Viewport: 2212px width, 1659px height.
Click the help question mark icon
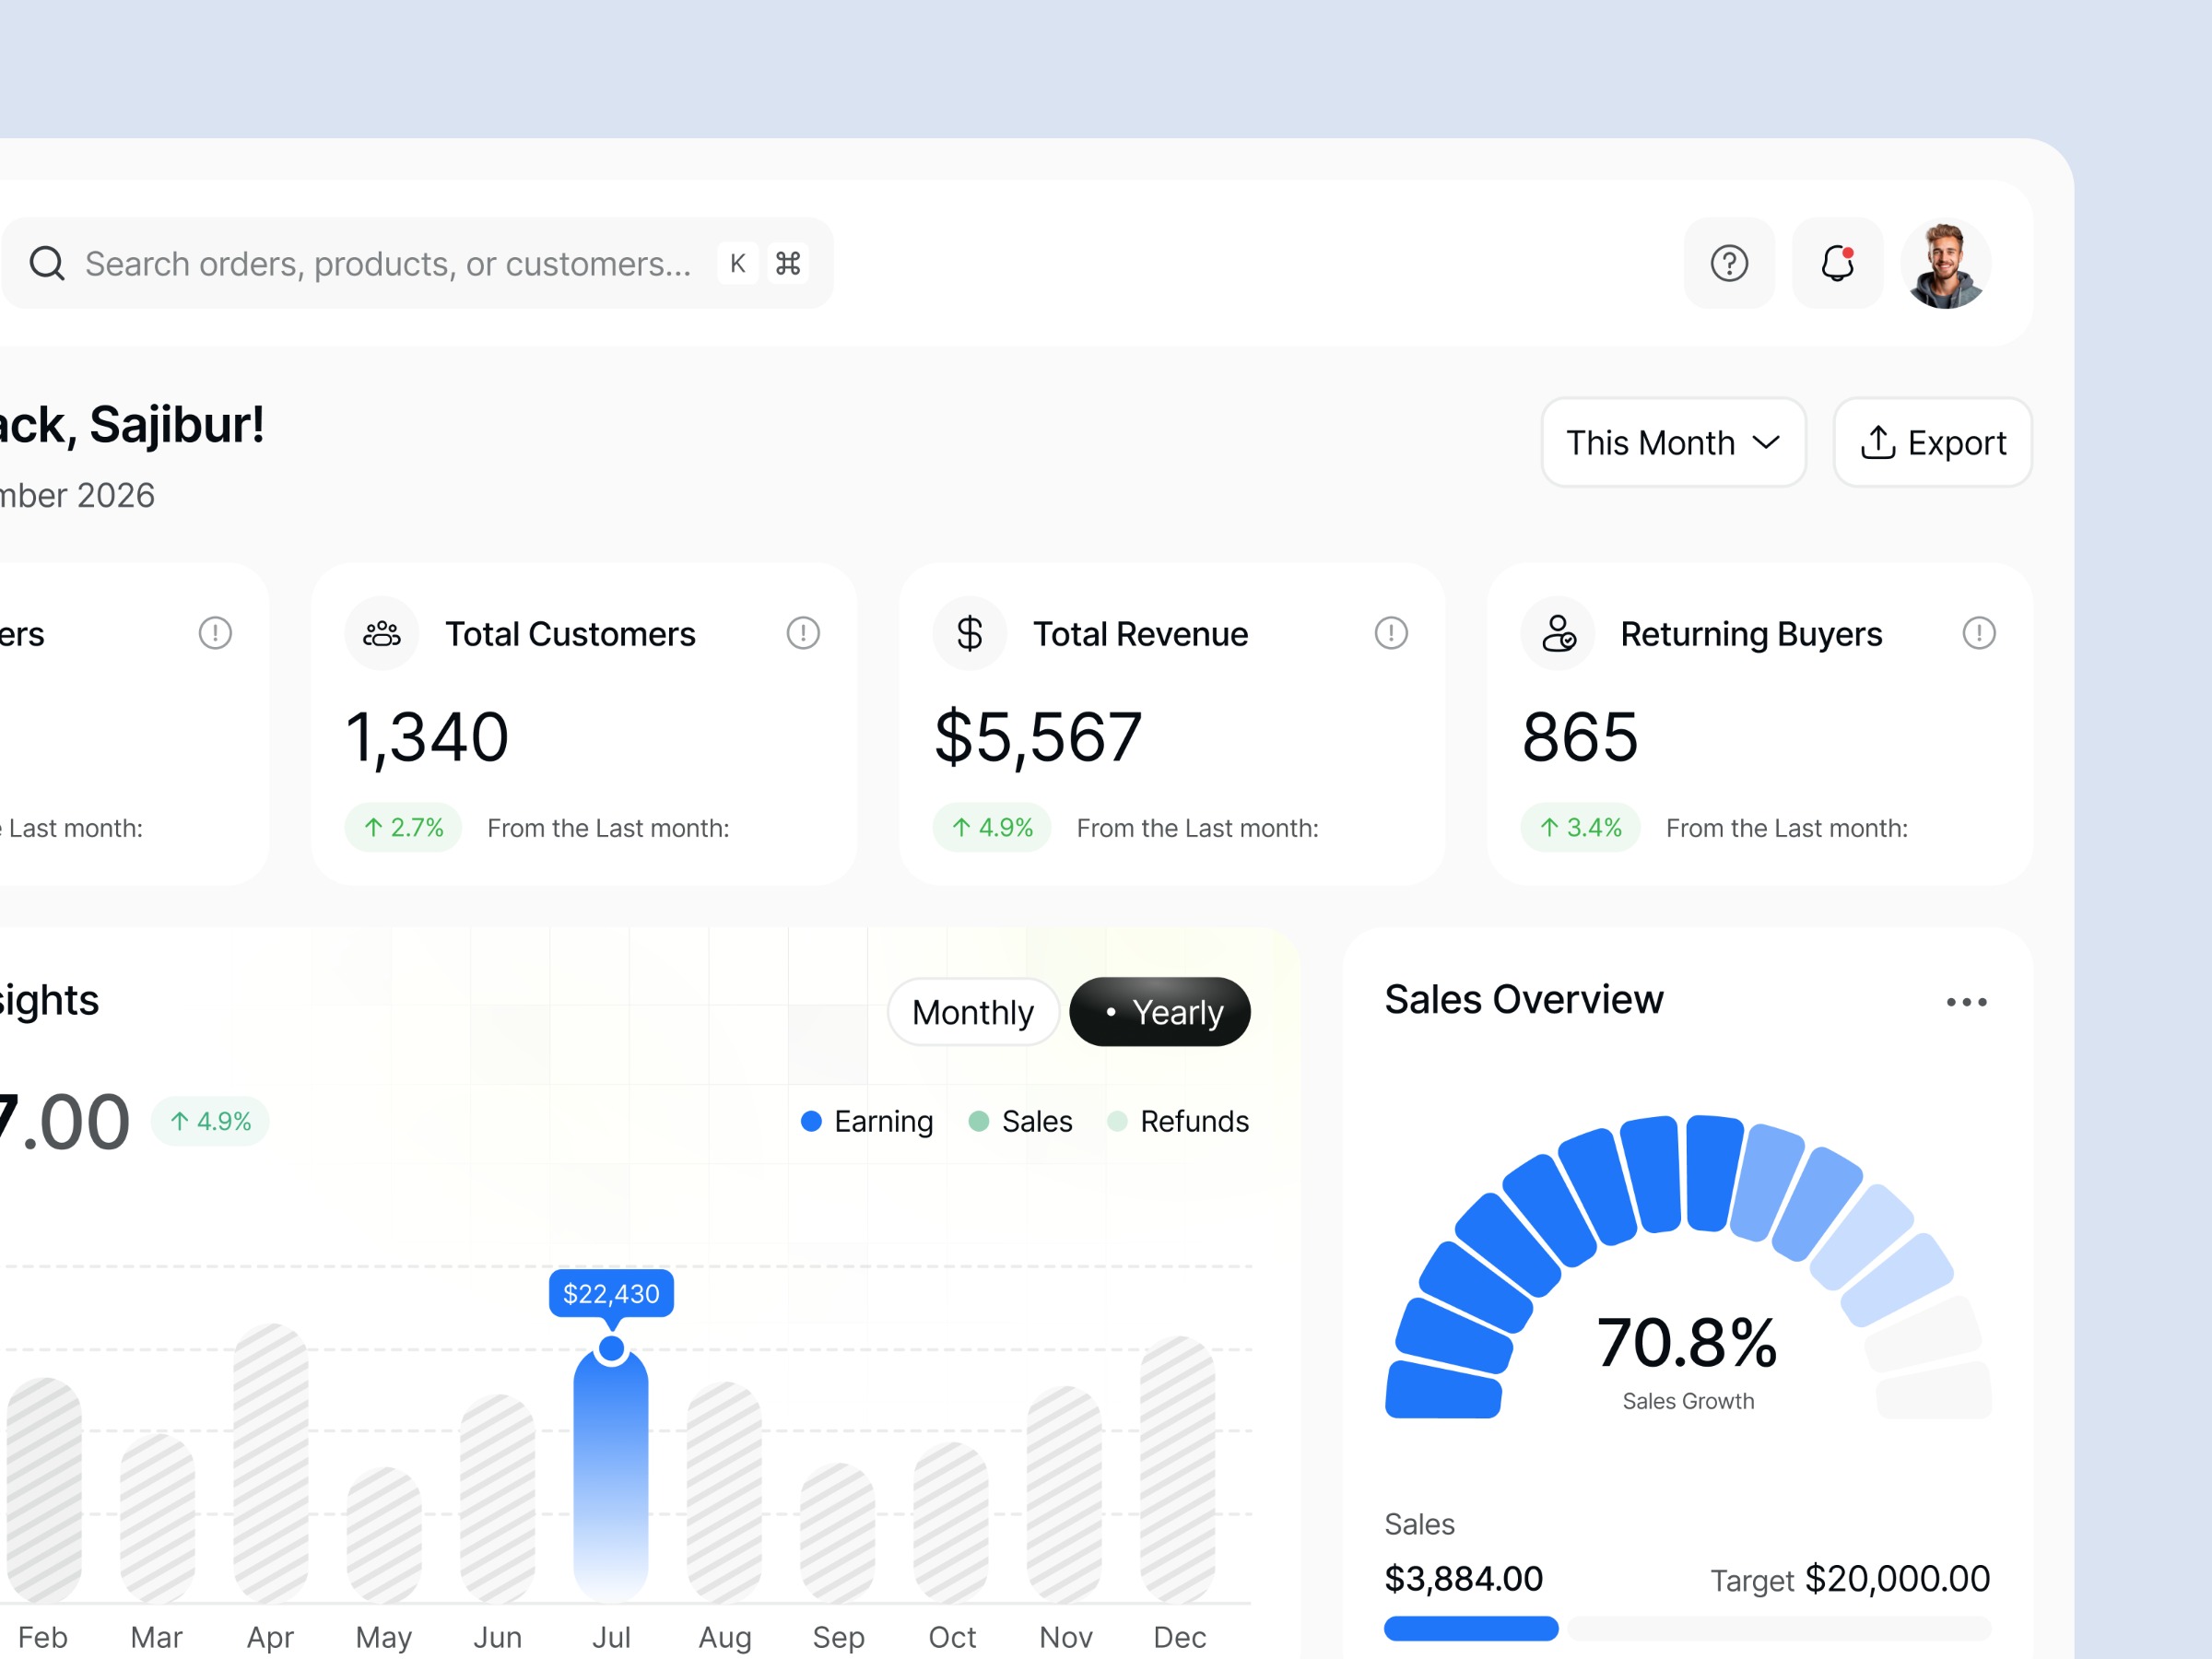[x=1729, y=263]
